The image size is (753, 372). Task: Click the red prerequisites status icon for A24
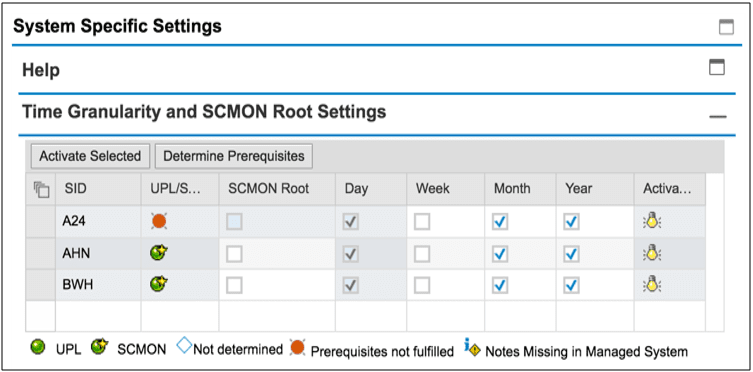[x=159, y=221]
